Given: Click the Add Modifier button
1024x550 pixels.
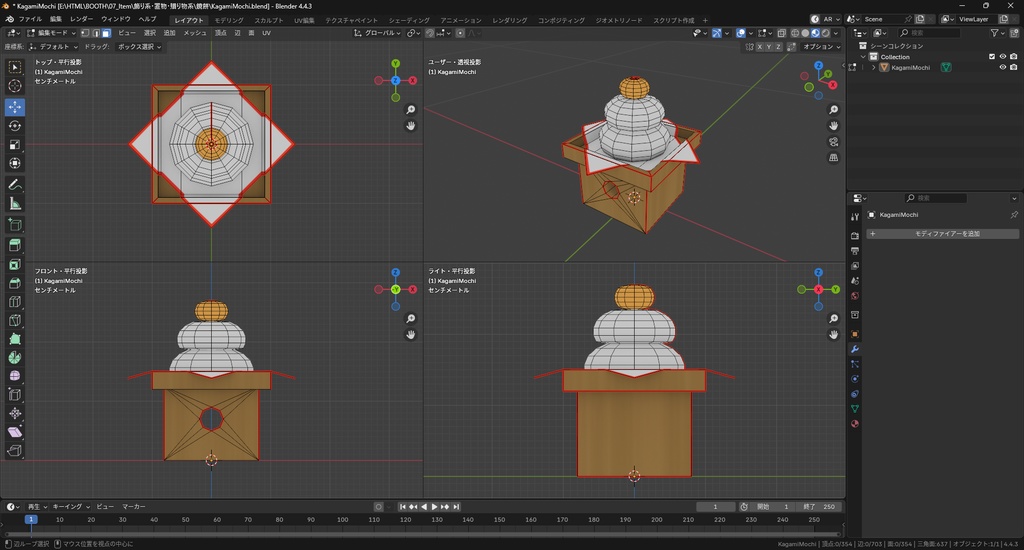Looking at the screenshot, I should 943,234.
